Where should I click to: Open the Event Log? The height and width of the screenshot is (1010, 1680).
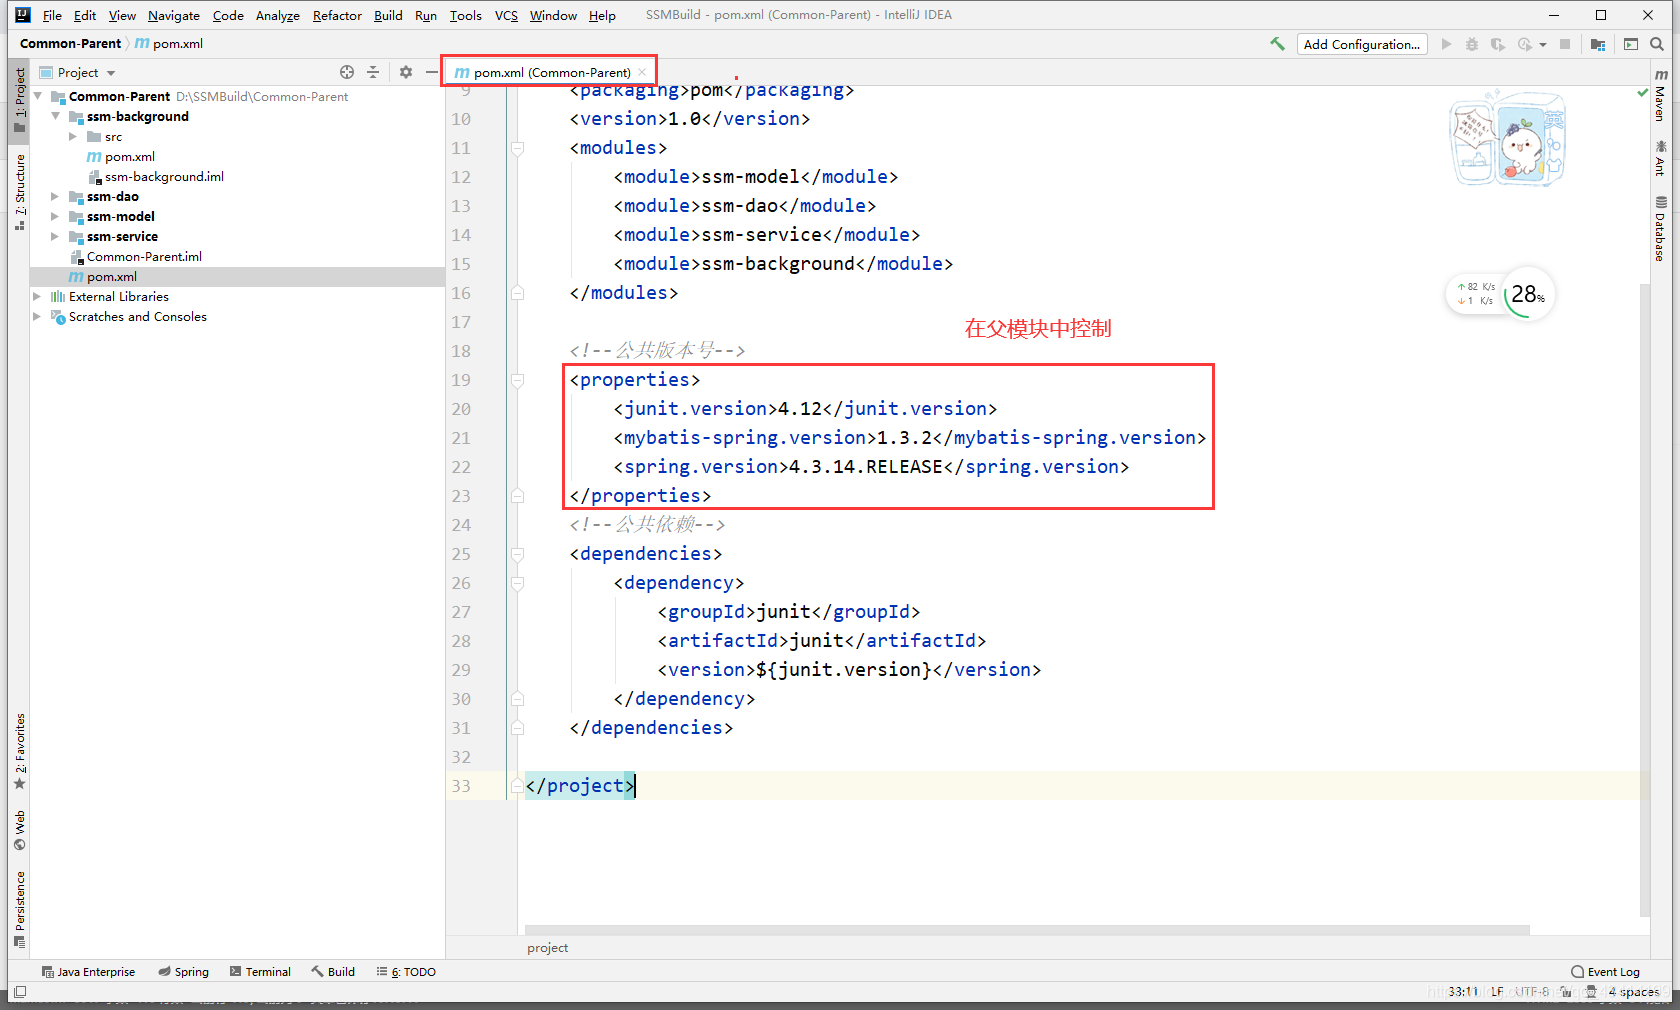(x=1605, y=972)
